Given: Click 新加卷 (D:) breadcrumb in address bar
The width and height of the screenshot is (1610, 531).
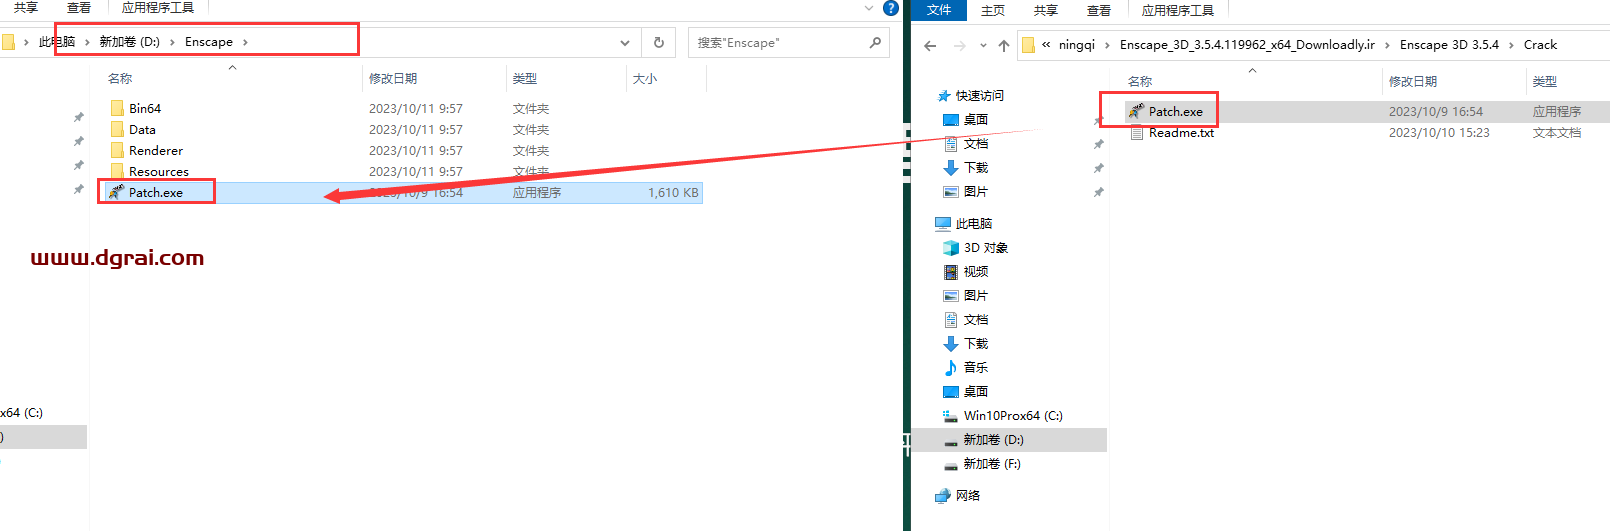Looking at the screenshot, I should (x=129, y=42).
